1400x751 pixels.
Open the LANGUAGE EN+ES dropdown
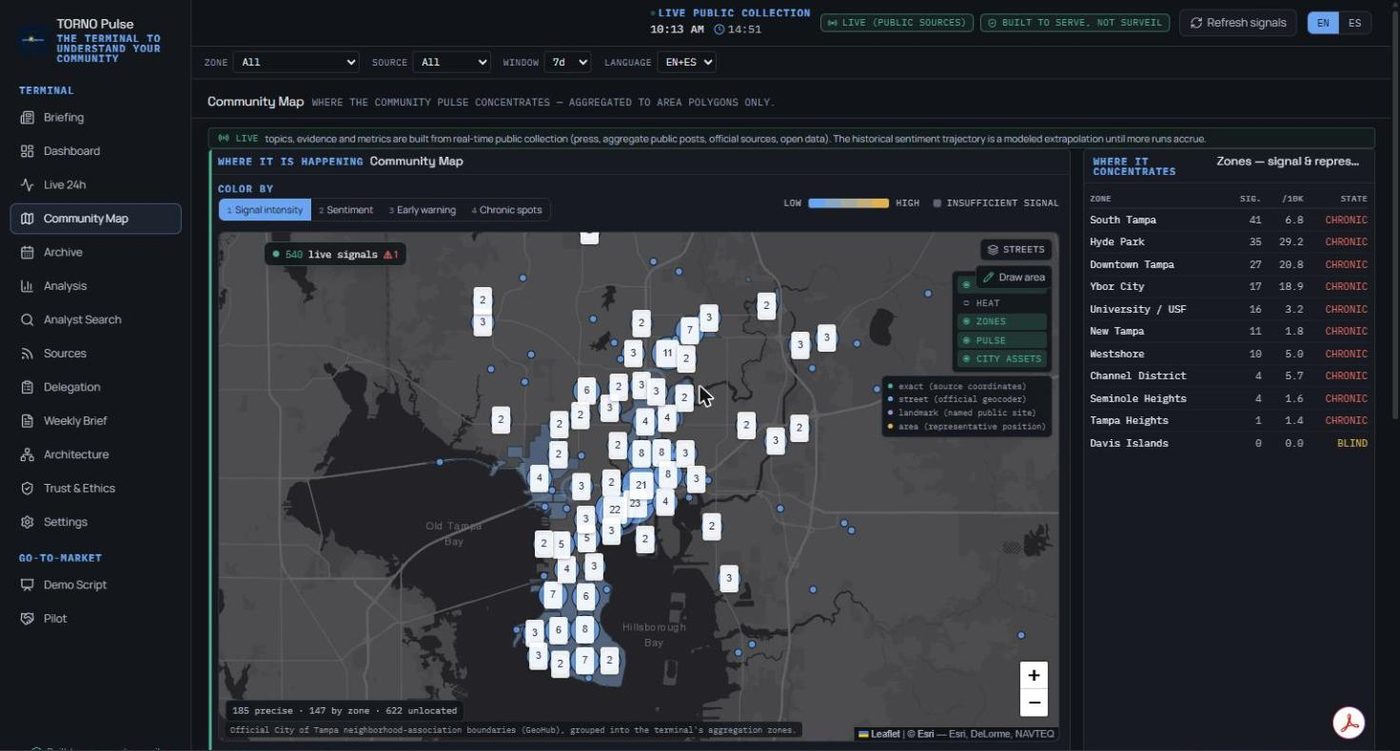click(x=686, y=62)
